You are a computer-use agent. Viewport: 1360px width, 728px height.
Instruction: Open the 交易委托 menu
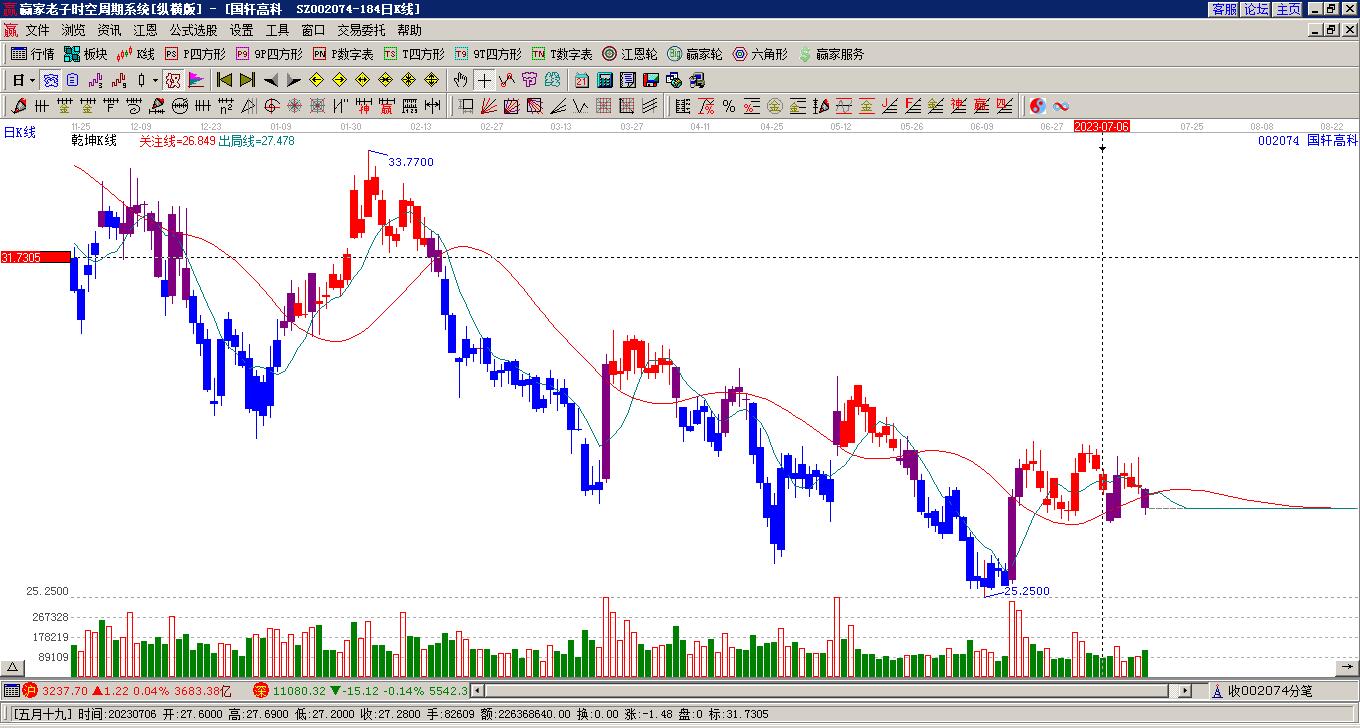tap(361, 30)
